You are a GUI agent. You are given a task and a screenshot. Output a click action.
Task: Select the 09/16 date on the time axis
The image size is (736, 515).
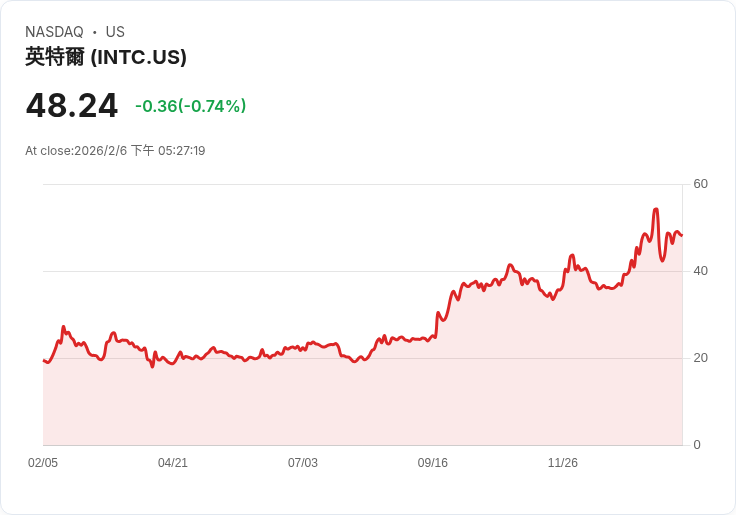(433, 463)
